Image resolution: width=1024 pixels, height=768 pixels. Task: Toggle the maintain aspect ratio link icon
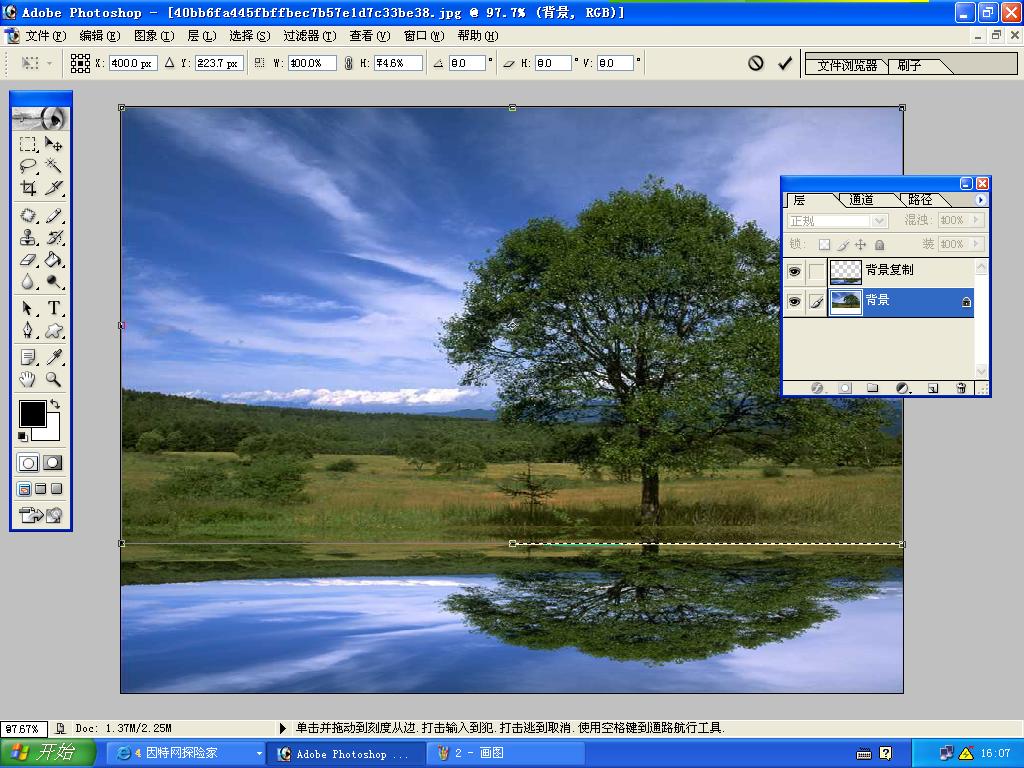(x=348, y=63)
